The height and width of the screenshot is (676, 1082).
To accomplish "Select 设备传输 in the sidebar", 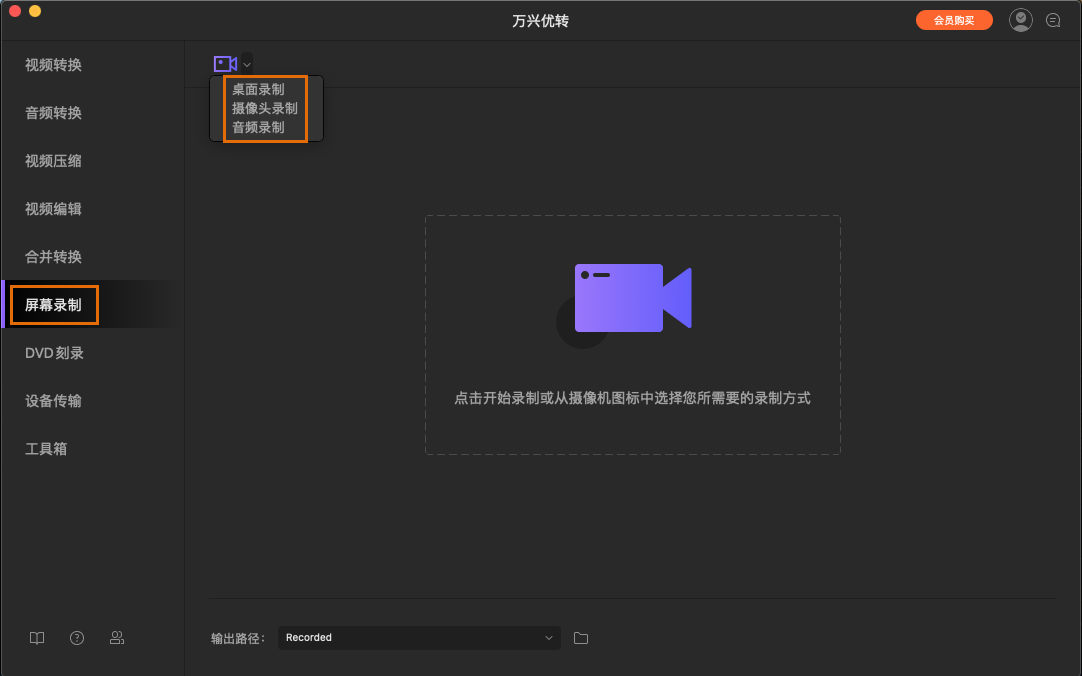I will [53, 400].
